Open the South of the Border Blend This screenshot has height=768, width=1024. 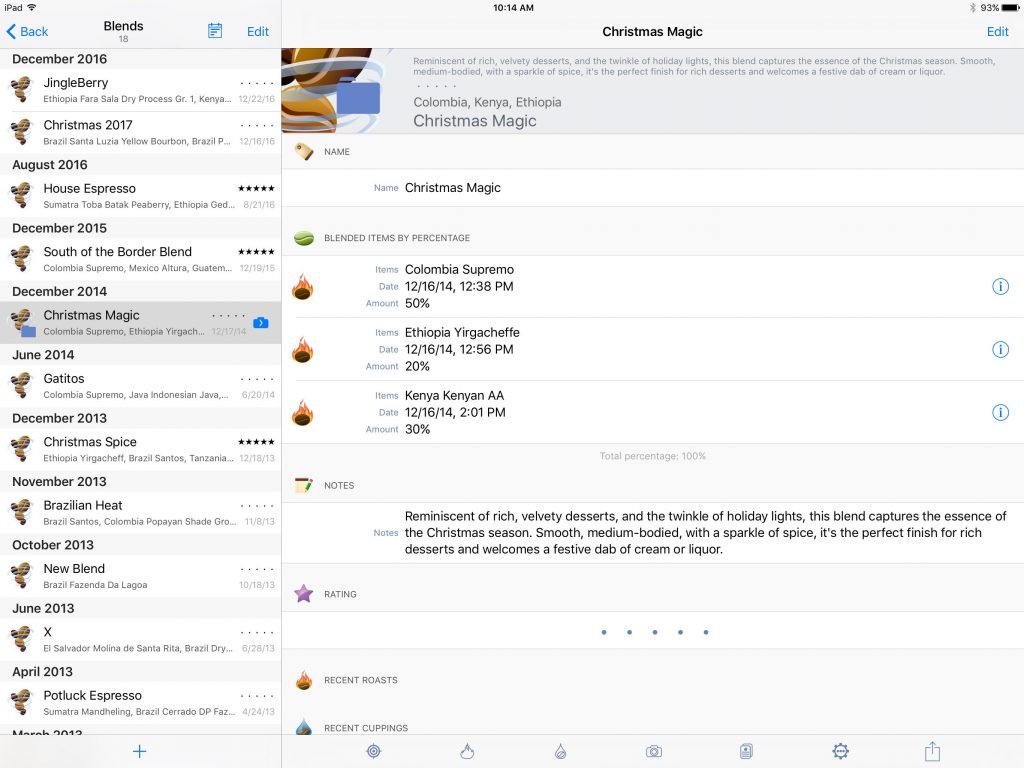(140, 259)
